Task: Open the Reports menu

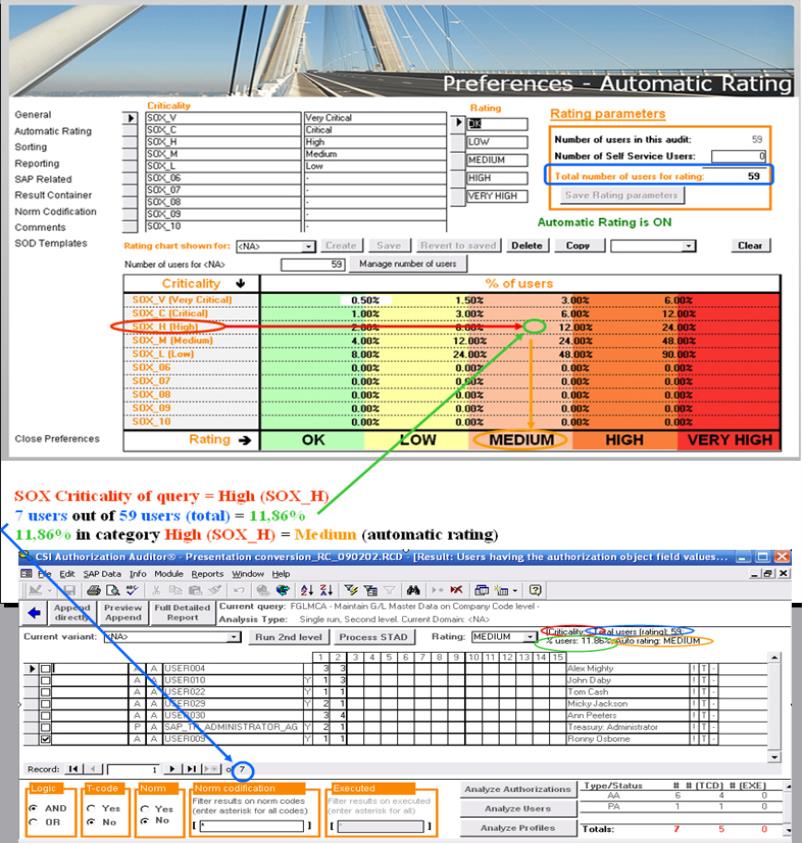Action: [207, 574]
